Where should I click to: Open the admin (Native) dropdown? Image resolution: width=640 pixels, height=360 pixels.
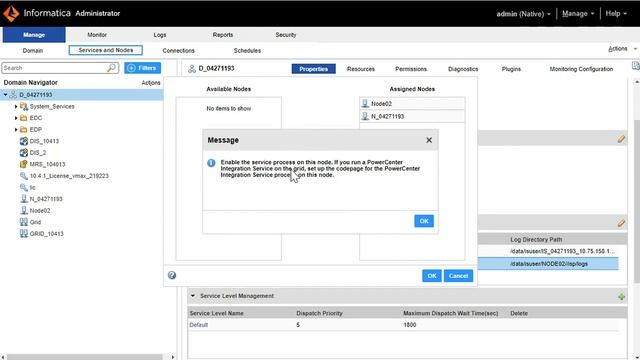click(x=523, y=14)
